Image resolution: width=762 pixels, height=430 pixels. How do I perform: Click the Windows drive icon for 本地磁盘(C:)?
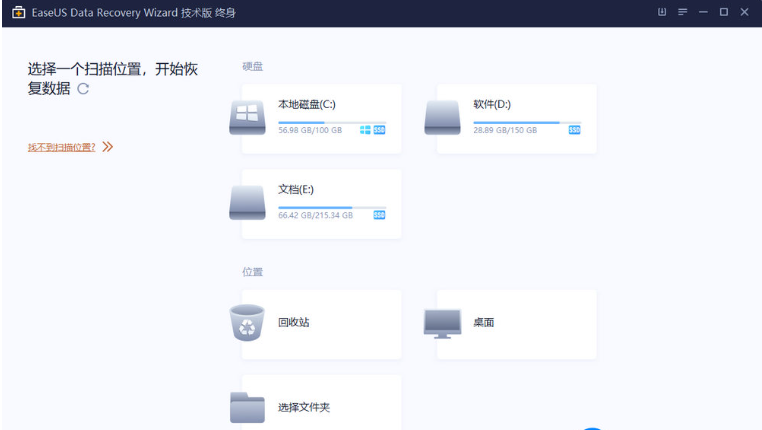(247, 117)
